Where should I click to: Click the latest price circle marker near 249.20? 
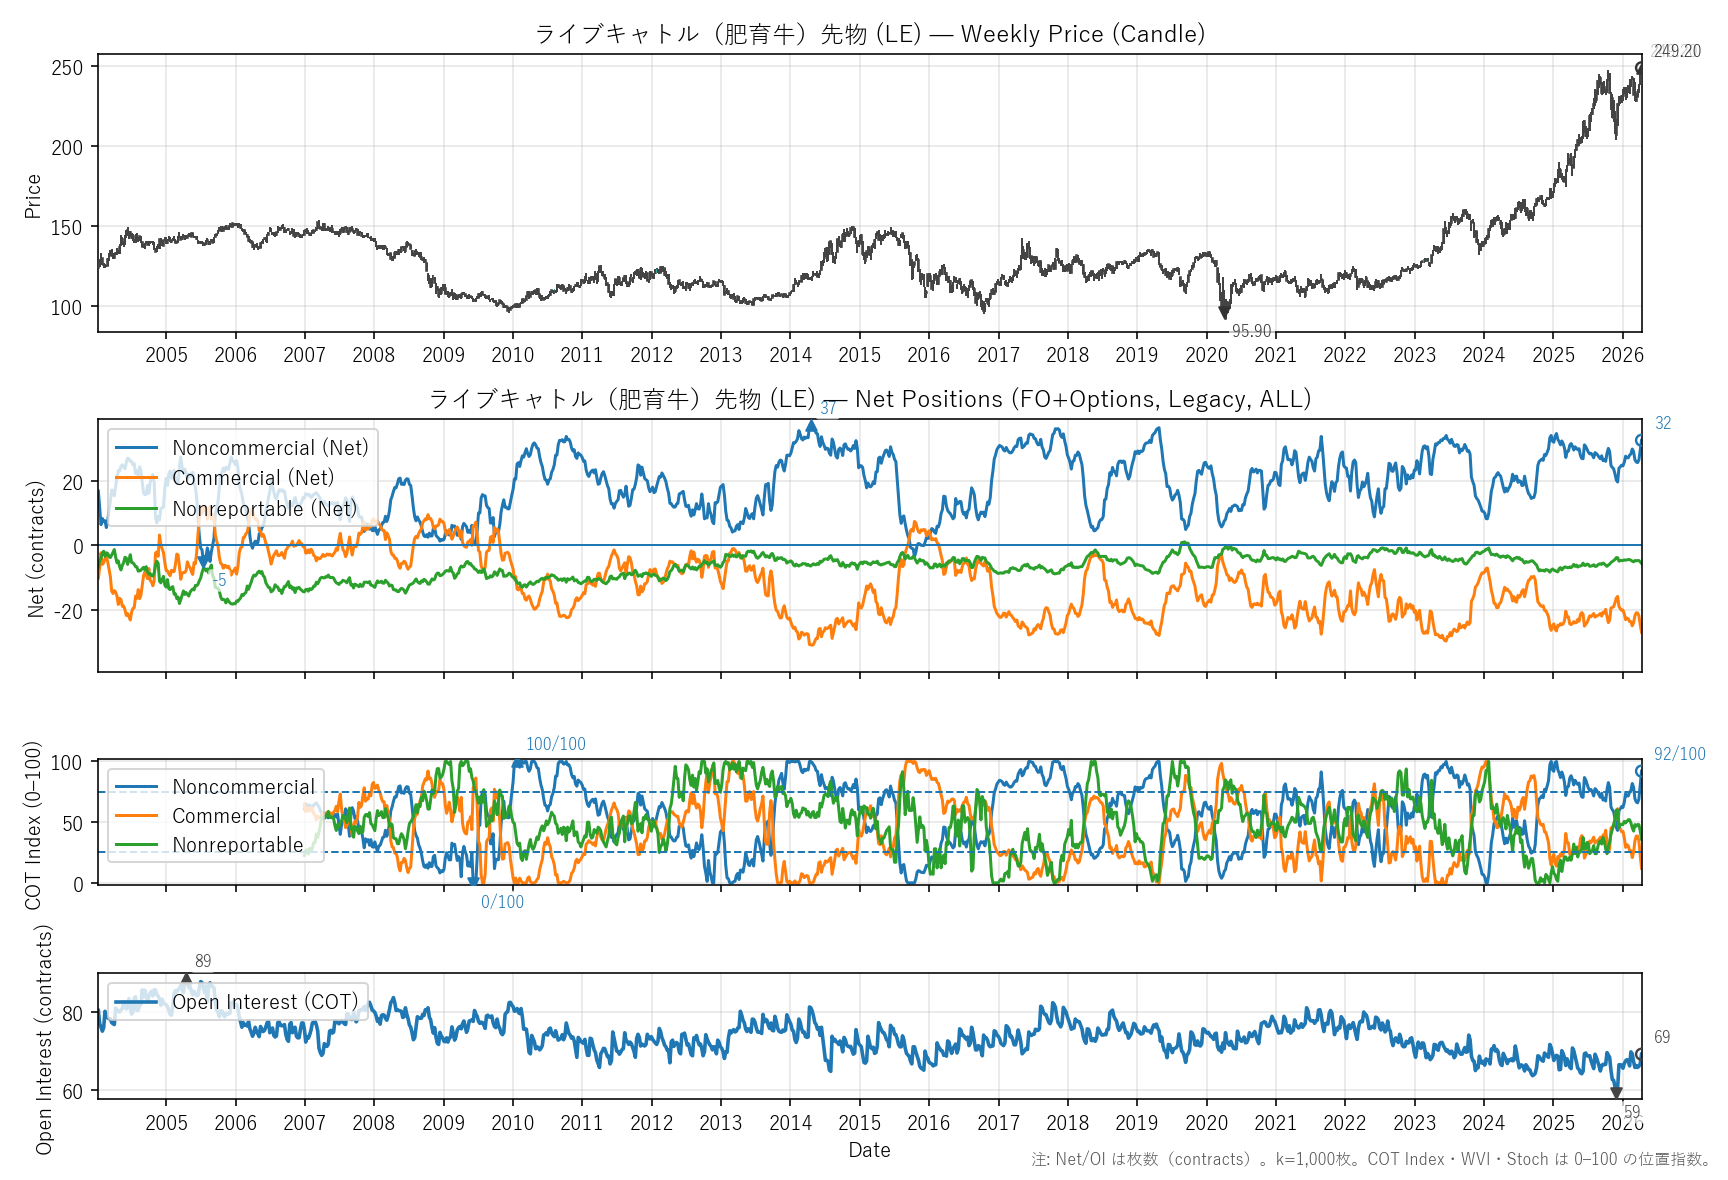click(1640, 68)
